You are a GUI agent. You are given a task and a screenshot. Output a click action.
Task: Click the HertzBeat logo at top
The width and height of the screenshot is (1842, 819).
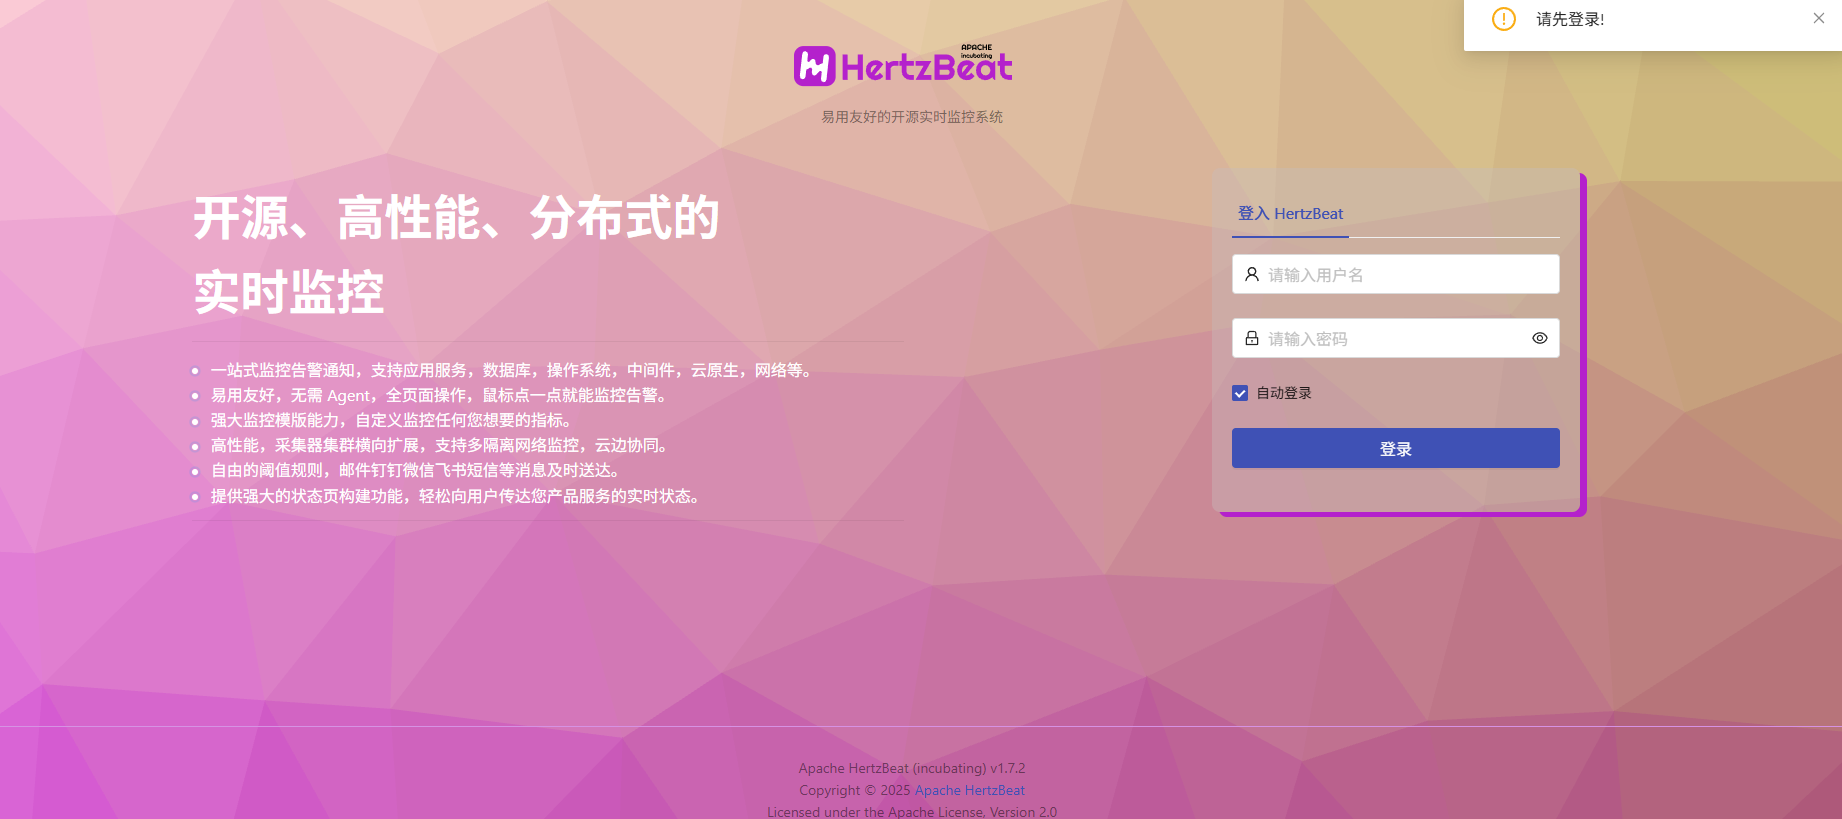click(903, 65)
